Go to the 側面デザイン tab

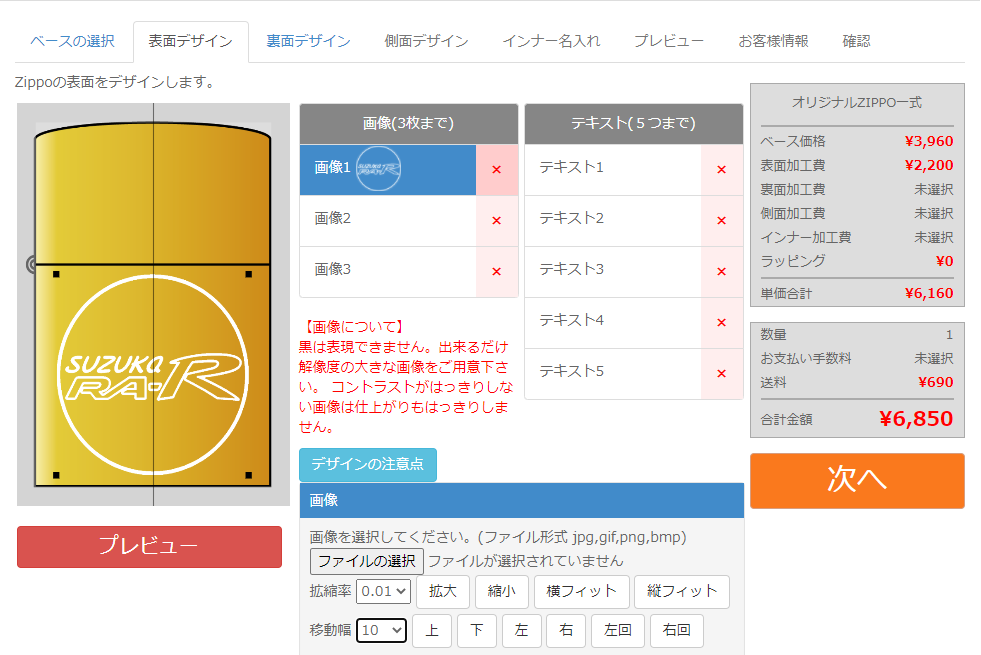(x=426, y=41)
